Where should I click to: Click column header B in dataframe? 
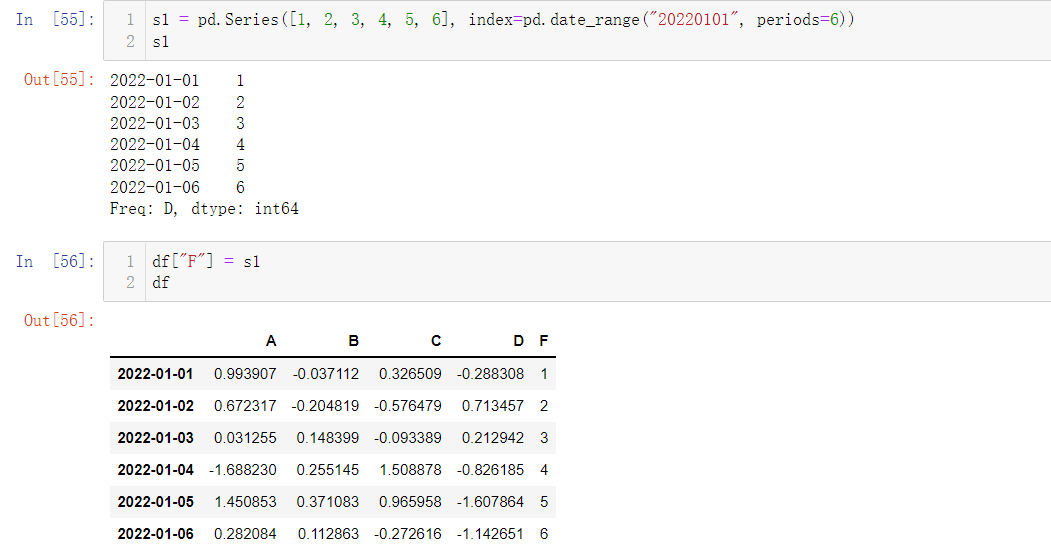pyautogui.click(x=353, y=341)
